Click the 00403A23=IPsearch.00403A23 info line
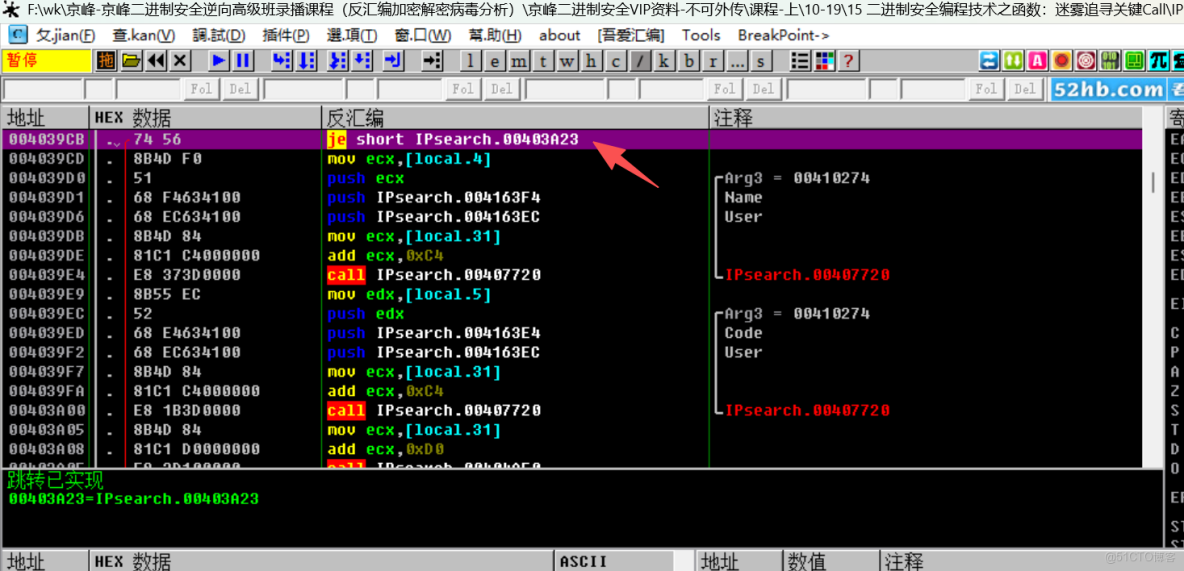Viewport: 1184px width, 571px height. [x=134, y=498]
